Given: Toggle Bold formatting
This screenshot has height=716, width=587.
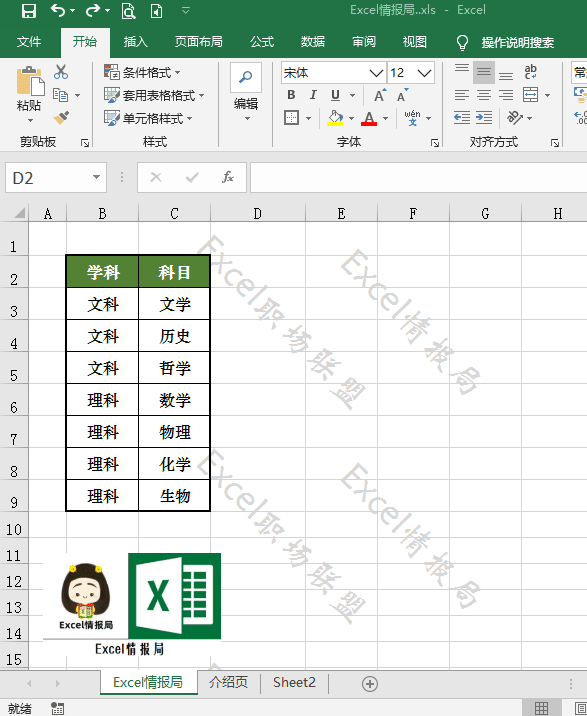Looking at the screenshot, I should (291, 95).
